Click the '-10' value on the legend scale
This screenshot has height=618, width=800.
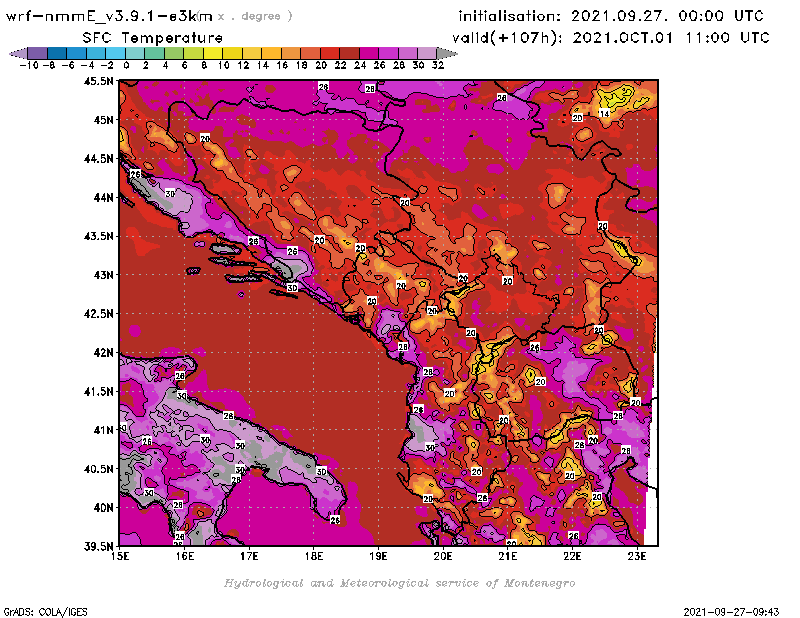point(29,65)
